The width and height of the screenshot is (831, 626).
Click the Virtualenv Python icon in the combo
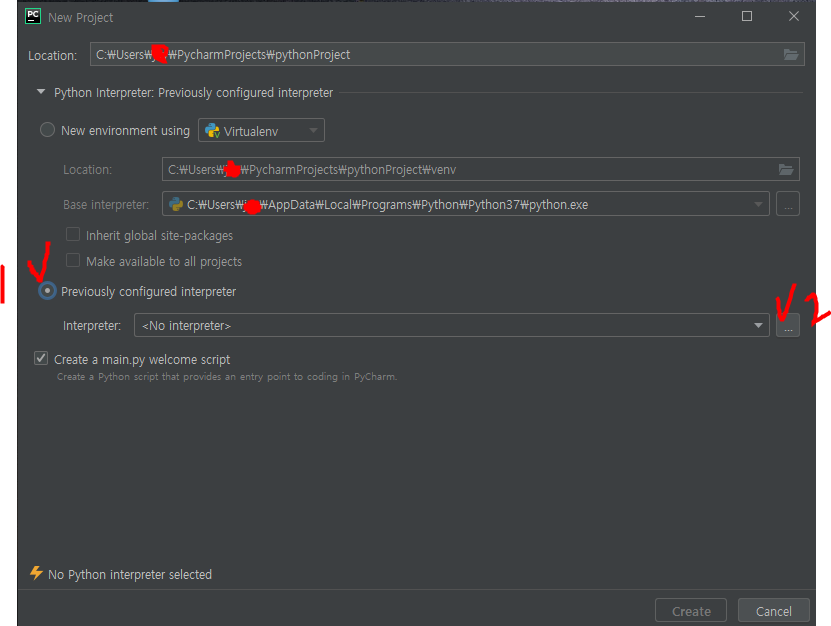(213, 130)
